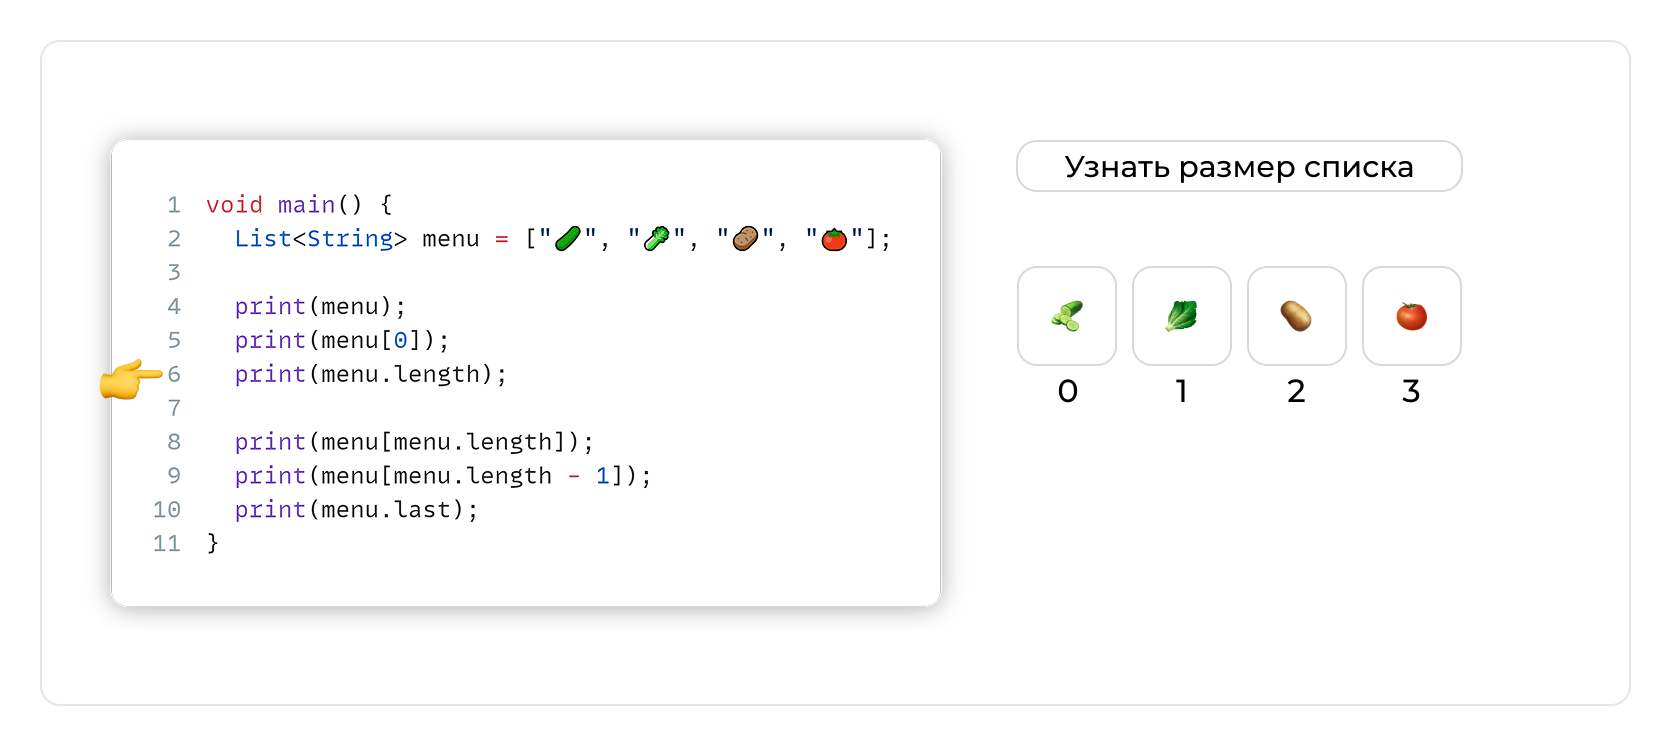Screen dimensions: 1671x746
Task: Select the cucumber list tile
Action: click(x=1067, y=316)
